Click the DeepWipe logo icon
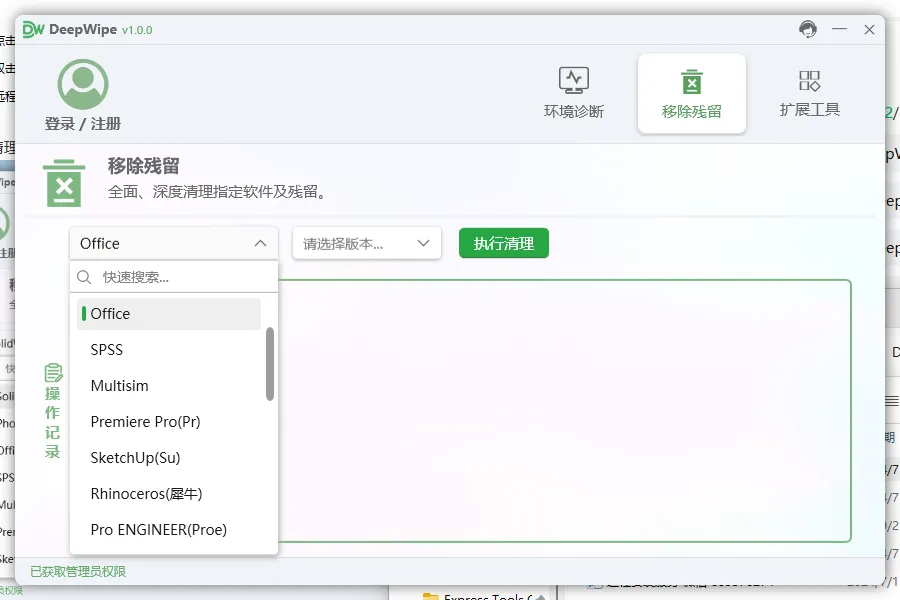 [x=33, y=29]
